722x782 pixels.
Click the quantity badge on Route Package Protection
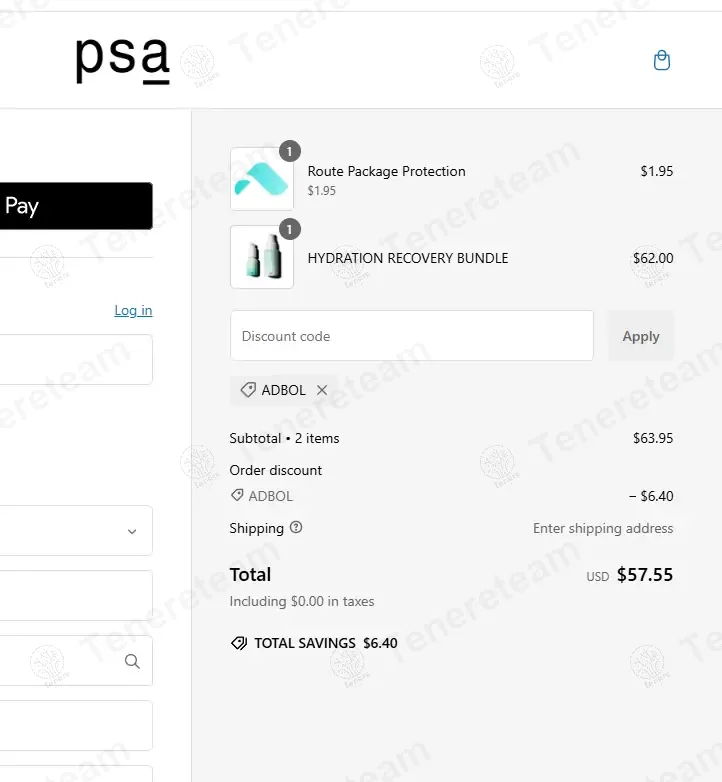click(x=289, y=152)
